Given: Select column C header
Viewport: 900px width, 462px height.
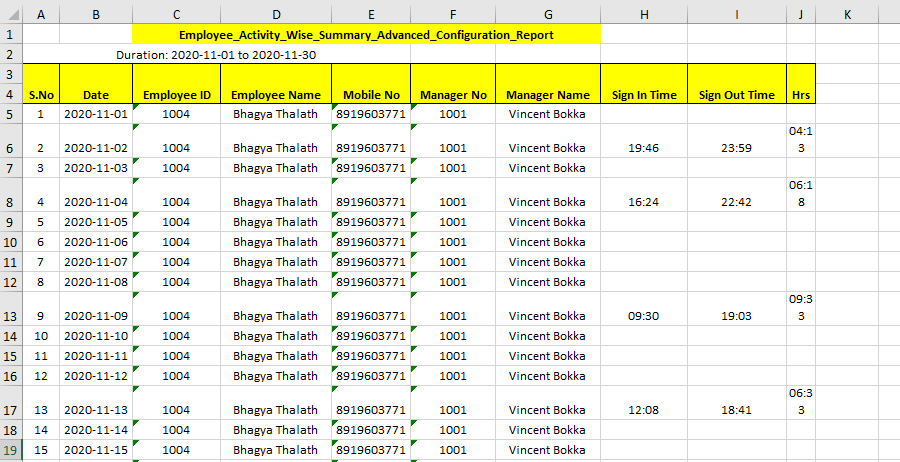Looking at the screenshot, I should tap(176, 15).
